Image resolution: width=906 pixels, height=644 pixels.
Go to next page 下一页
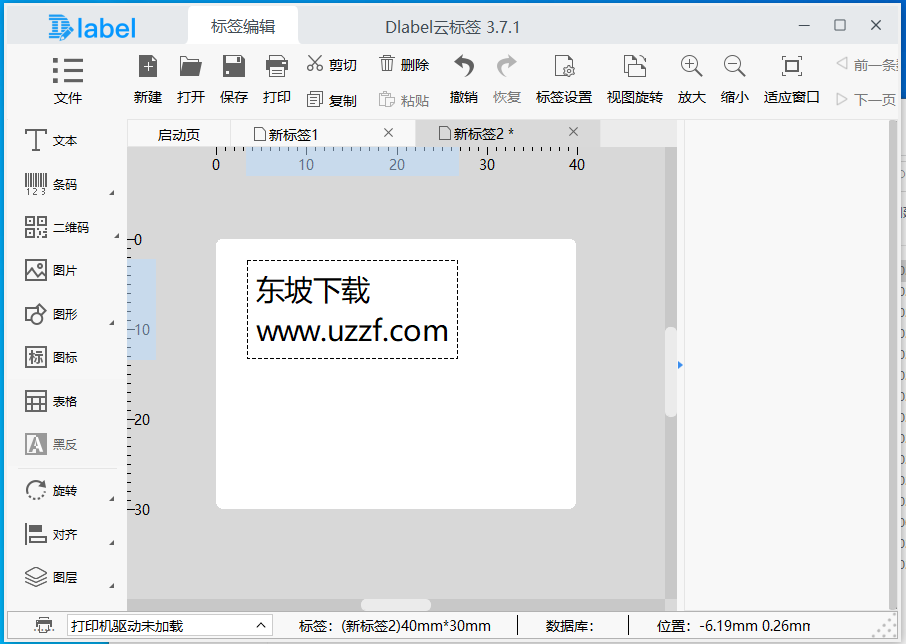coord(866,100)
